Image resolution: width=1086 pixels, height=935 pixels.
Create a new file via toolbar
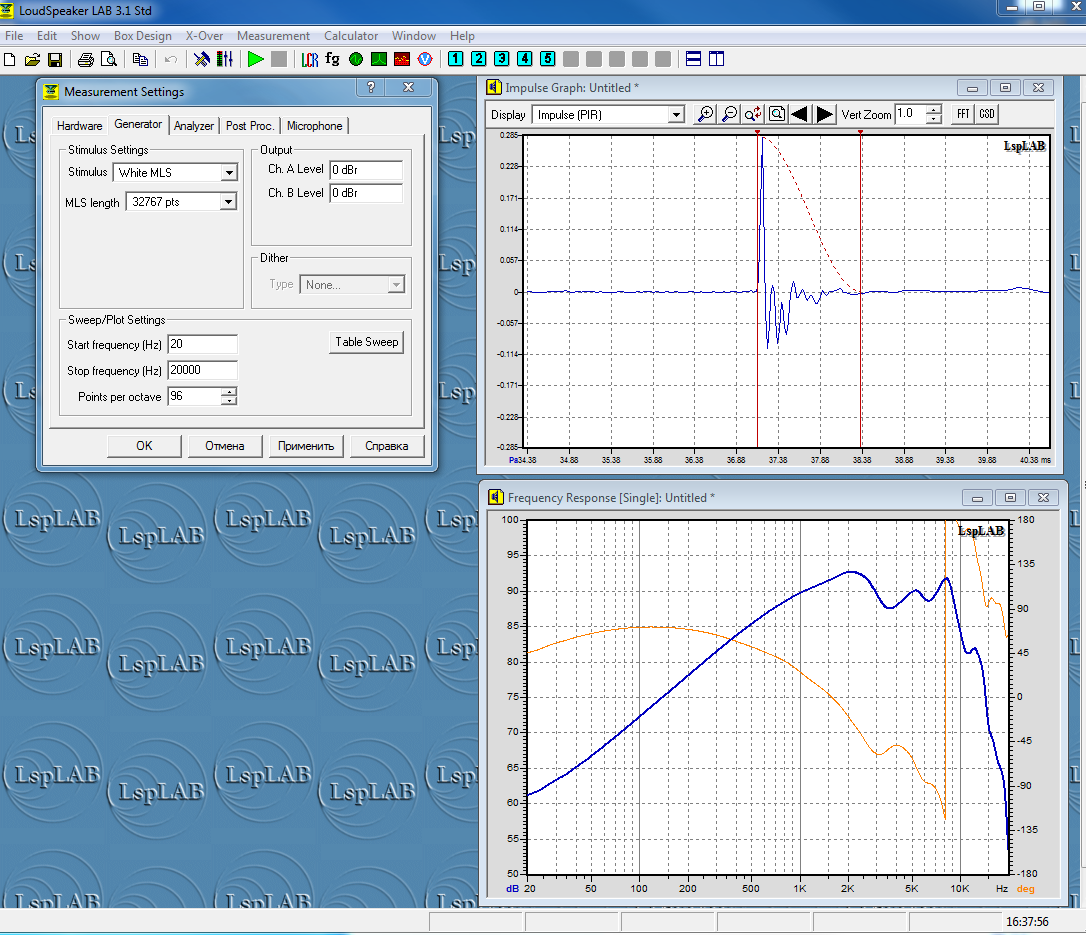(x=10, y=60)
